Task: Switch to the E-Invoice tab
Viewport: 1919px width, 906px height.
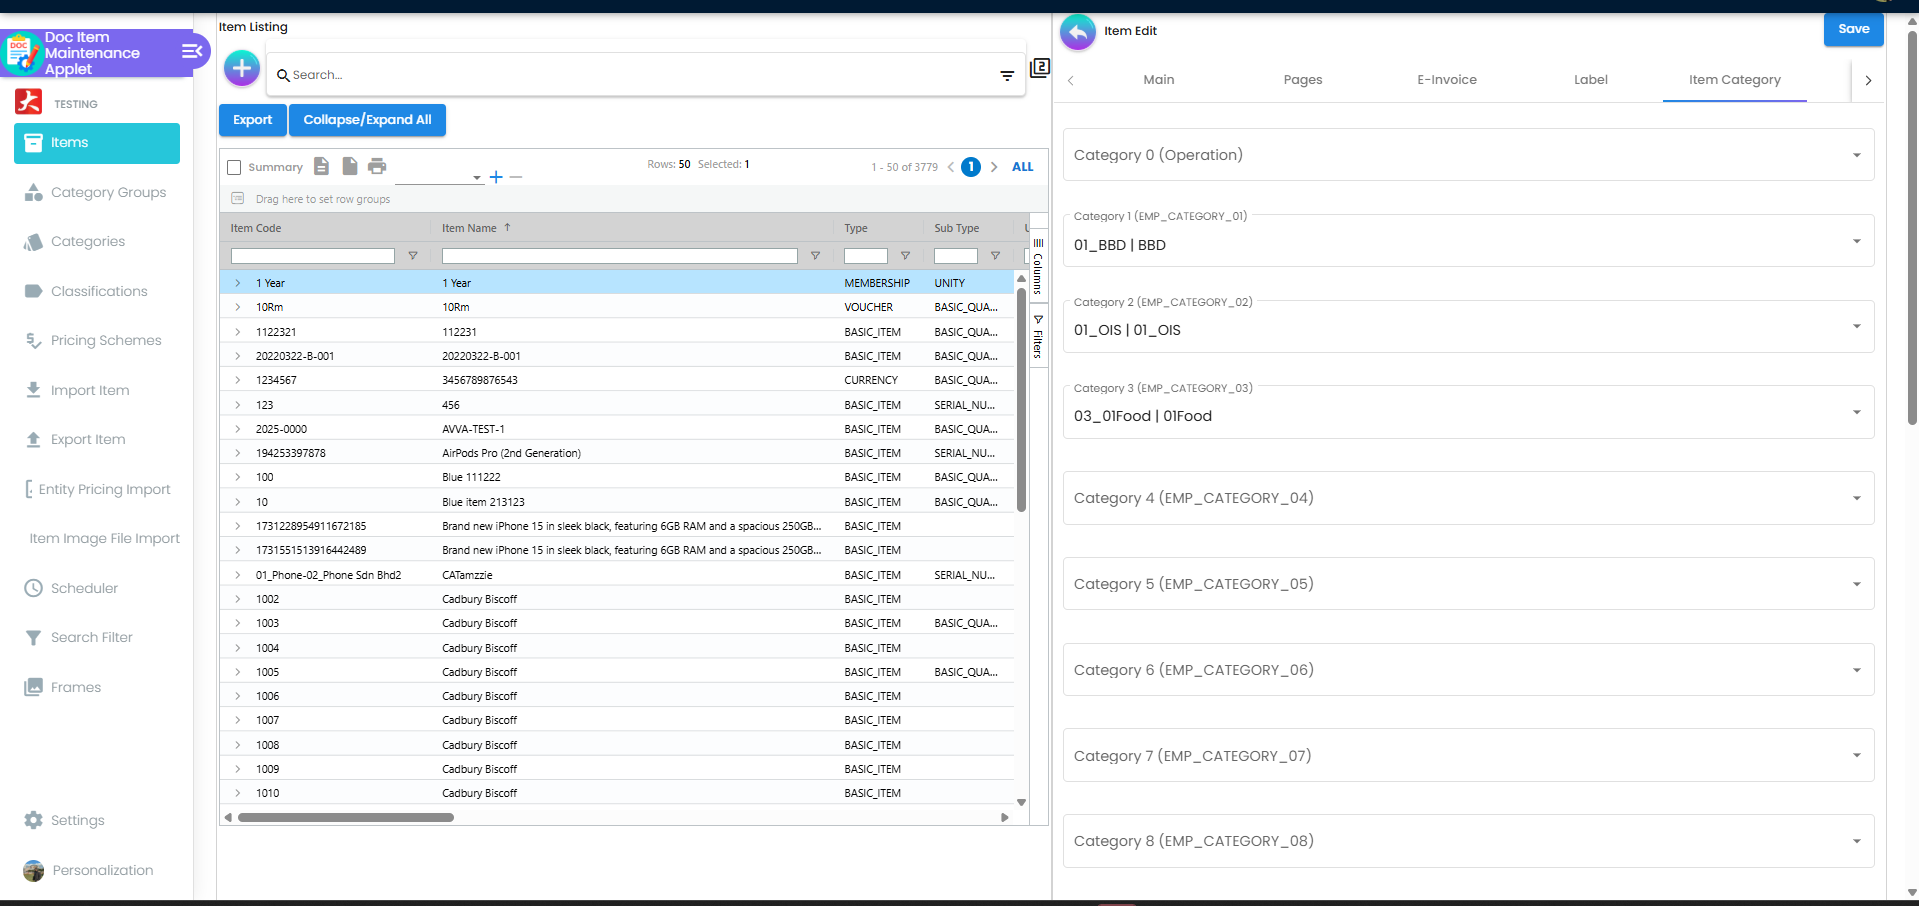Action: point(1446,80)
